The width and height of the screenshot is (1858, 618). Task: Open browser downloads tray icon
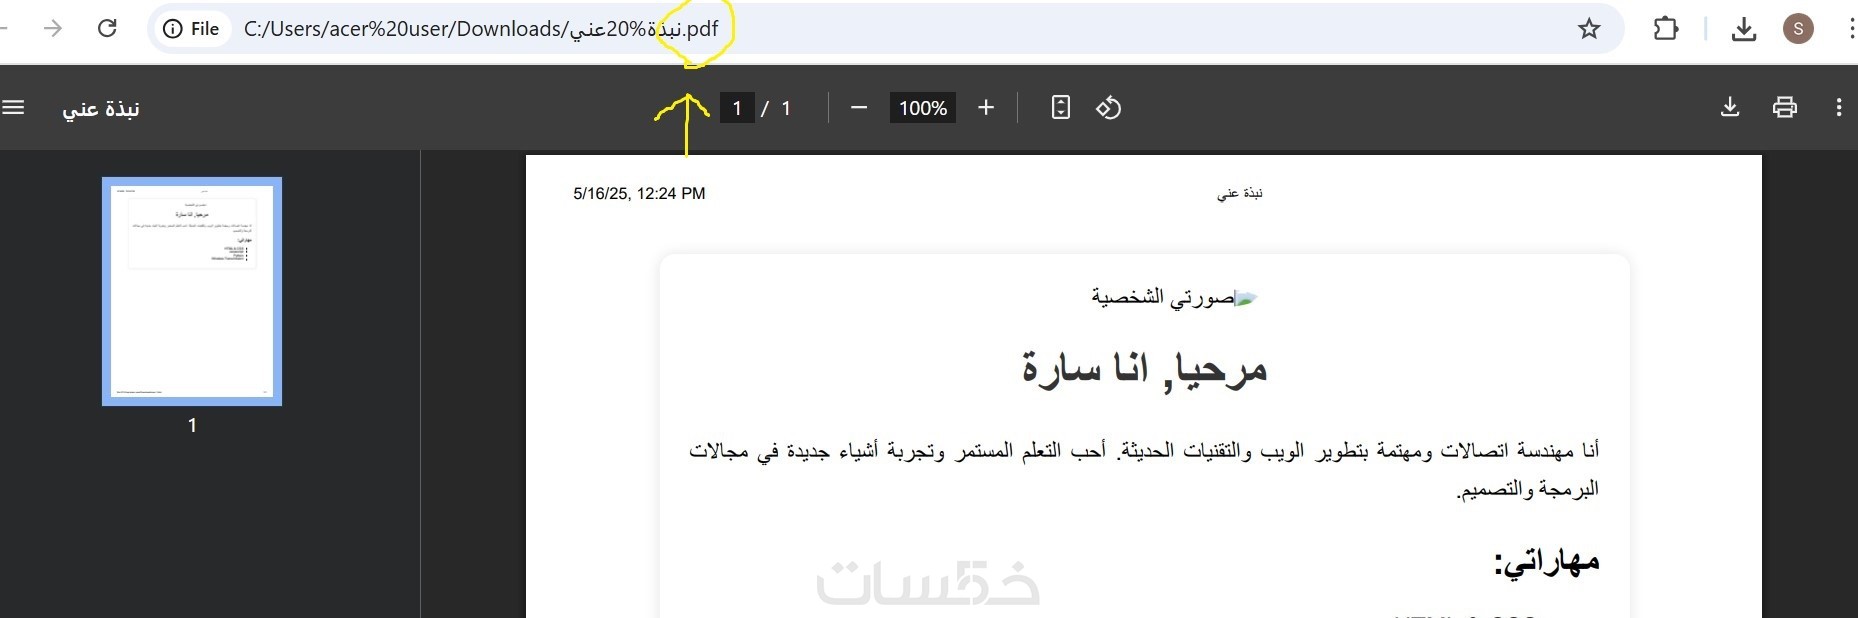coord(1744,29)
